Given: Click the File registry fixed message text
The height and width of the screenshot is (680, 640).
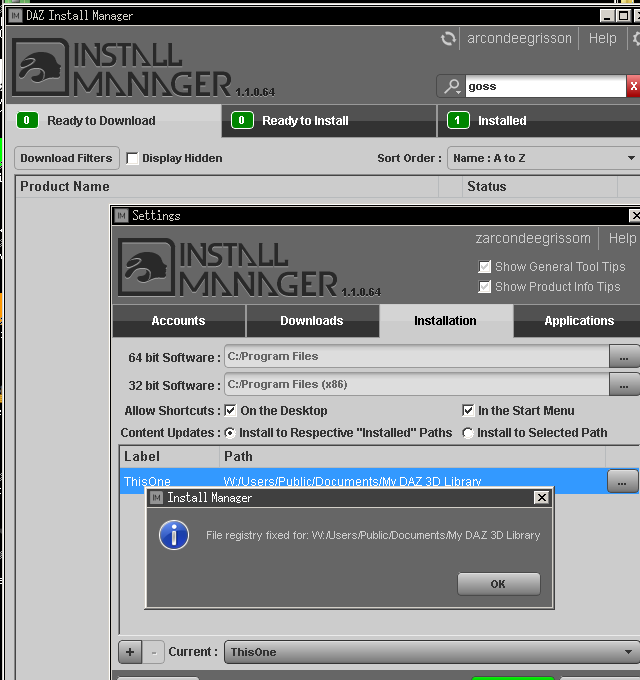Looking at the screenshot, I should [373, 535].
